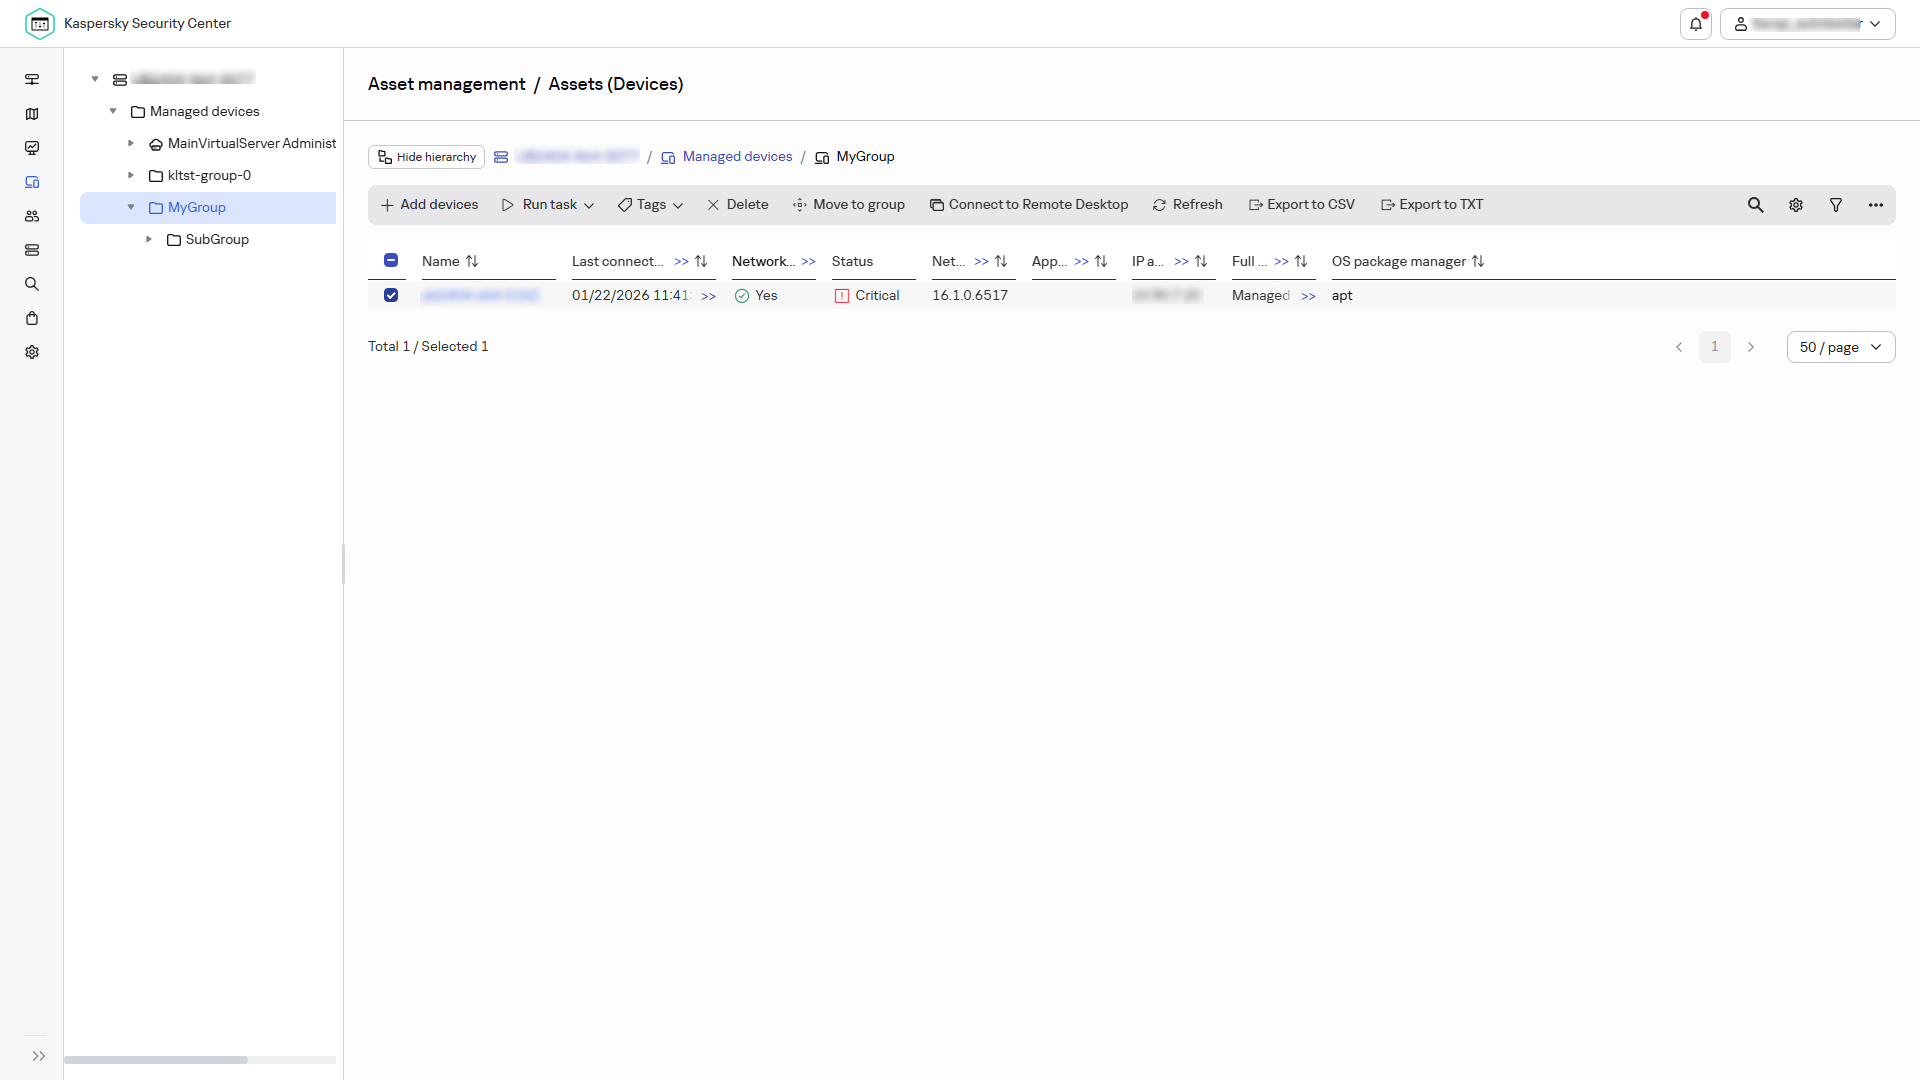The image size is (1920, 1080).
Task: Click the notifications bell icon
Action: pos(1696,24)
